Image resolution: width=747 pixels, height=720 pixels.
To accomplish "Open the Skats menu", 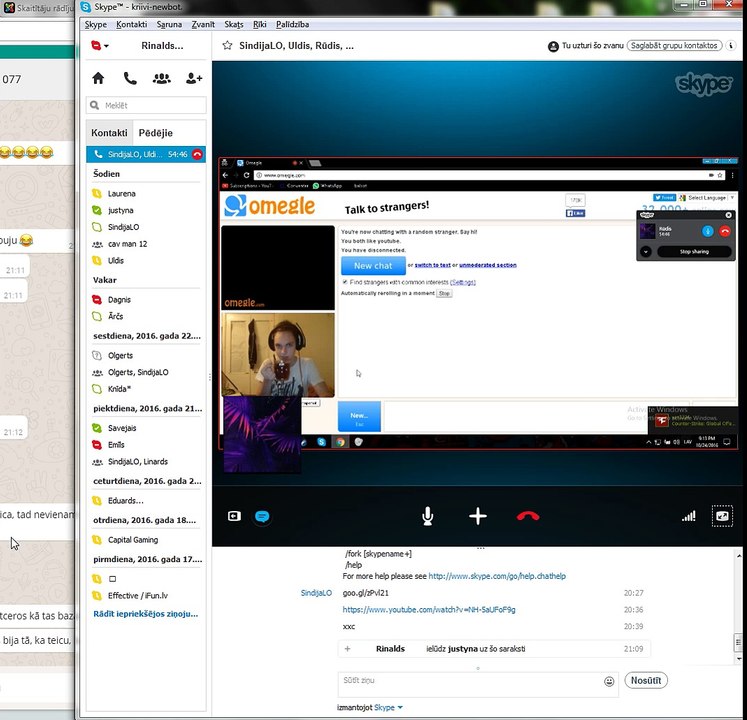I will coord(234,24).
